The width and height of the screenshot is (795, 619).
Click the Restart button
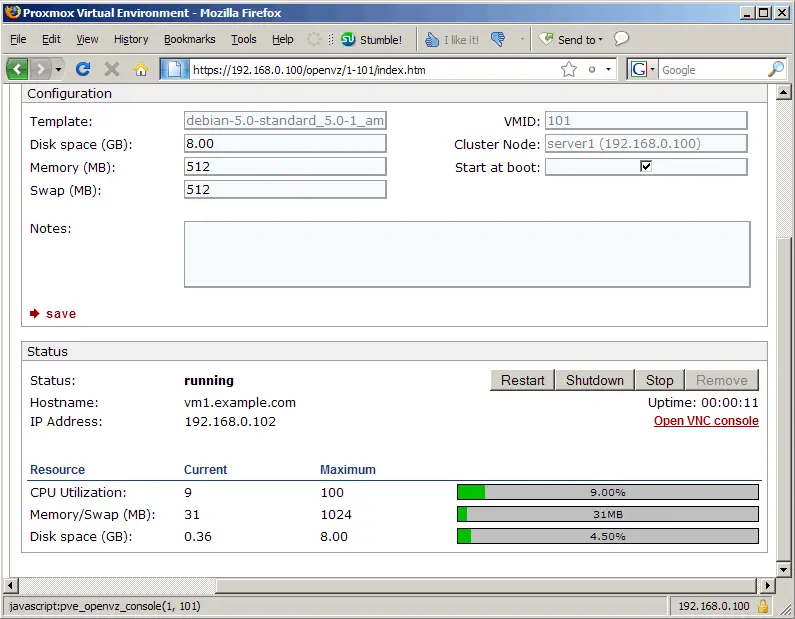[522, 380]
